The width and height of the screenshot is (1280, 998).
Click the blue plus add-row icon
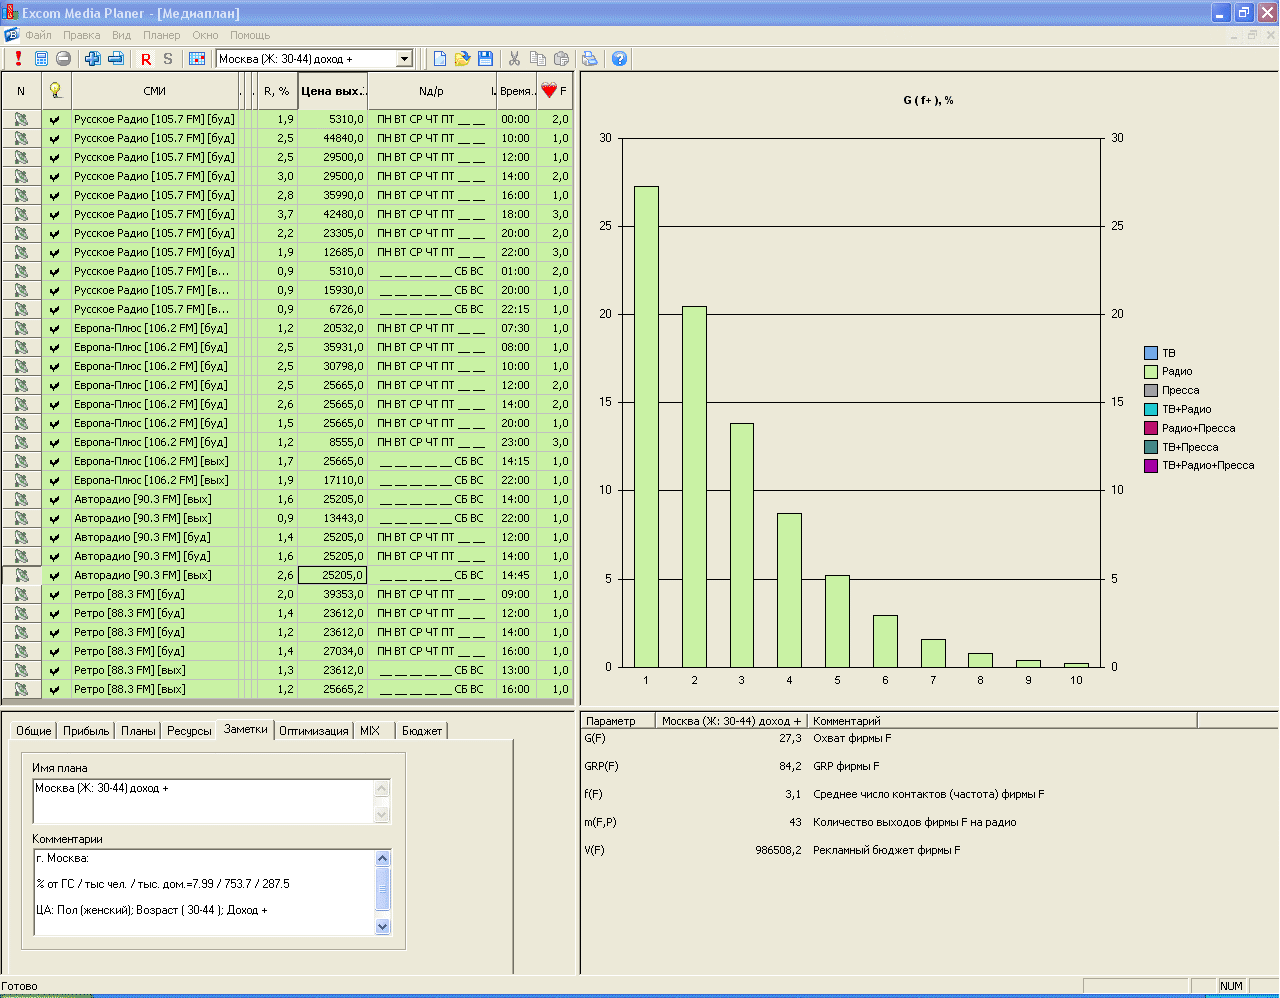pos(93,59)
